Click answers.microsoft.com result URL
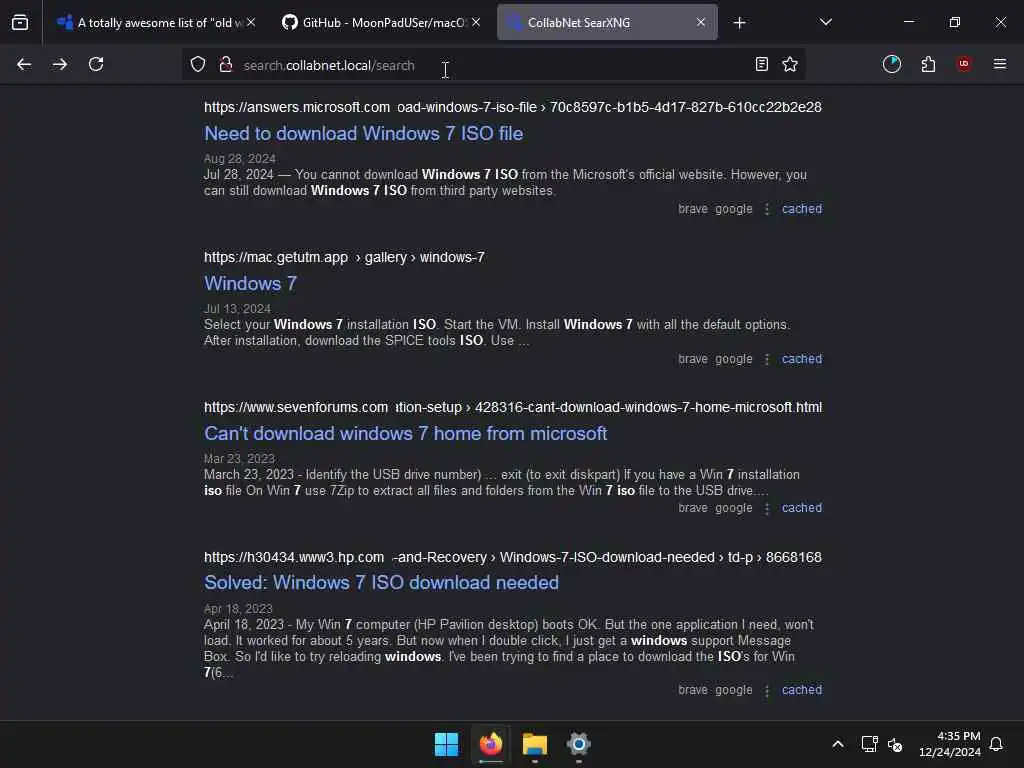Viewport: 1024px width, 768px height. [513, 107]
